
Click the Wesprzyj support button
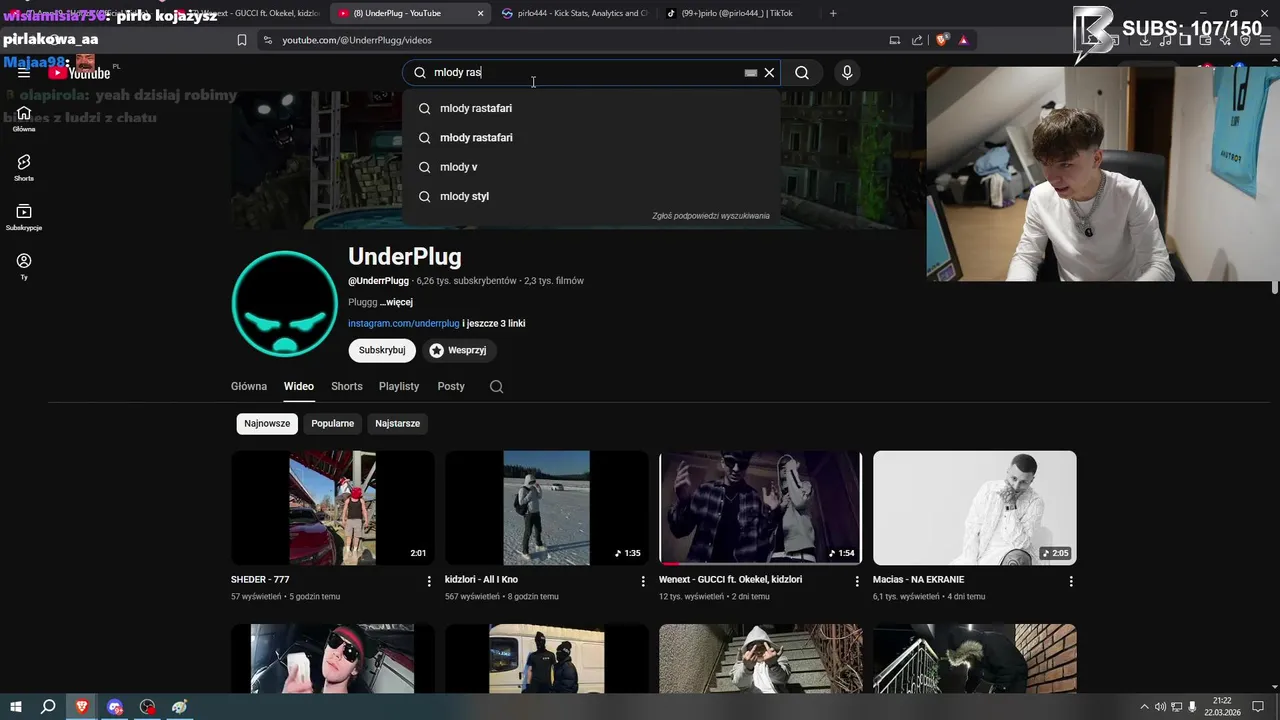click(459, 350)
